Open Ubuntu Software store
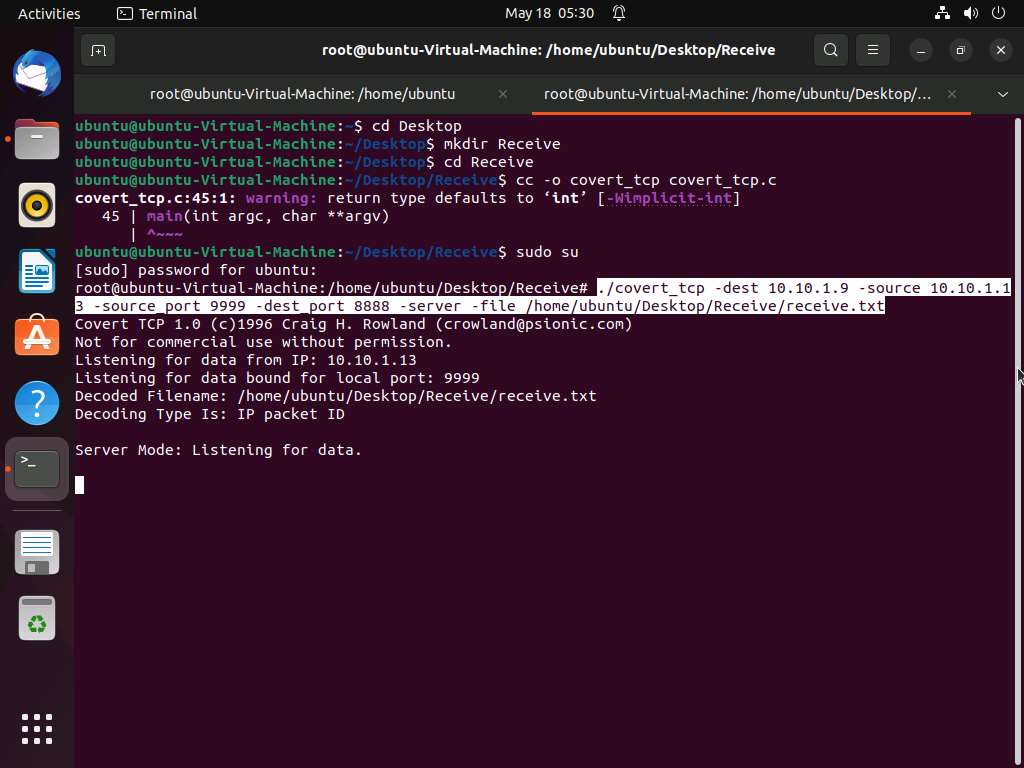The width and height of the screenshot is (1024, 768). point(37,337)
